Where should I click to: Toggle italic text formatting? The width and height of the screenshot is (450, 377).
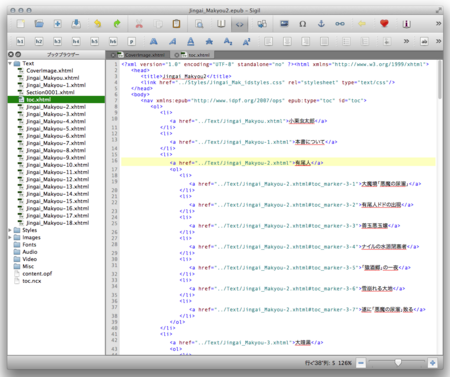pyautogui.click(x=172, y=41)
